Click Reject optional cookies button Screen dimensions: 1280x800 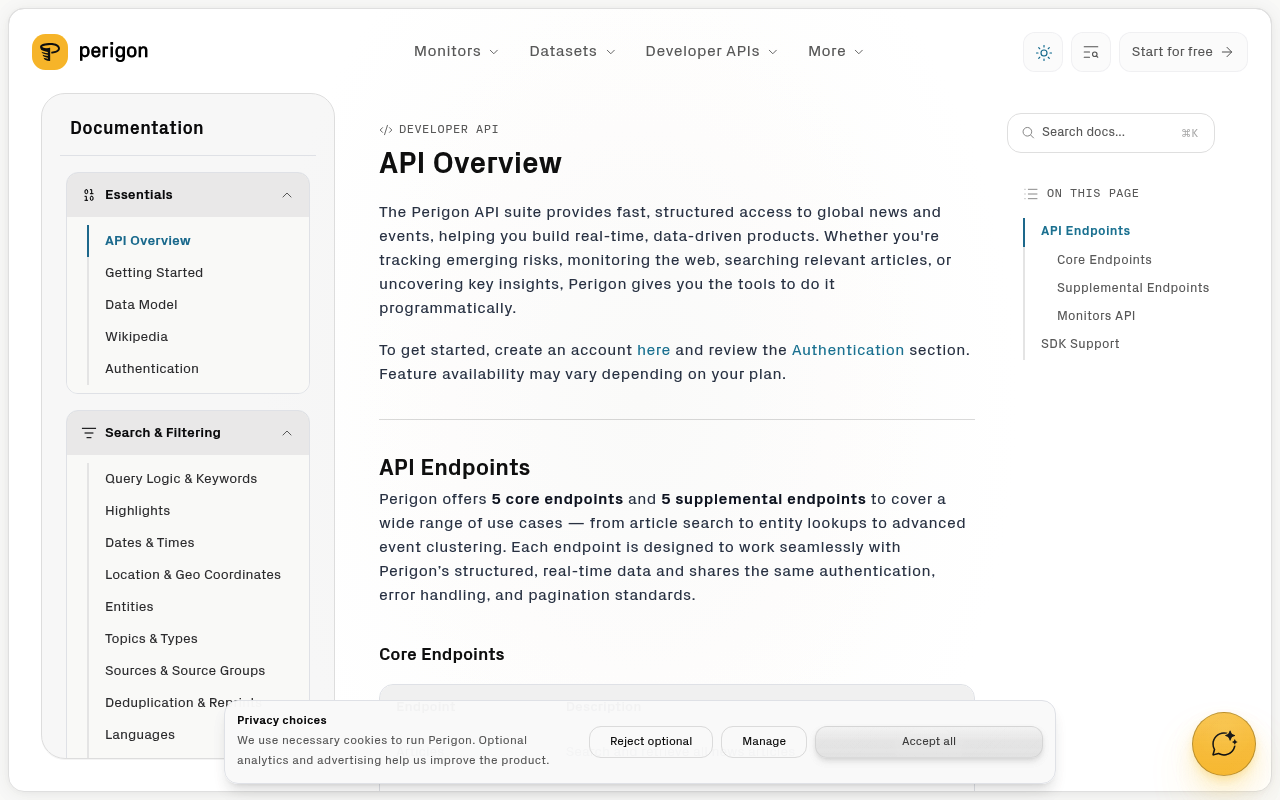tap(651, 742)
